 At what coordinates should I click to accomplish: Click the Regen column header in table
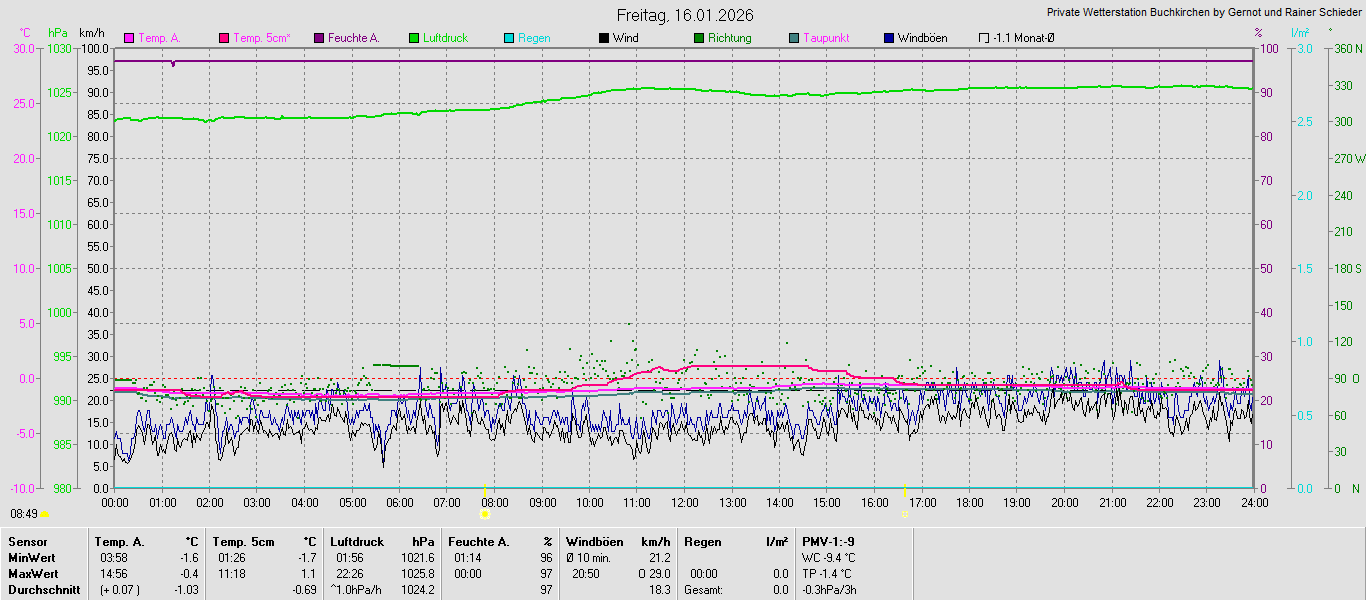702,542
